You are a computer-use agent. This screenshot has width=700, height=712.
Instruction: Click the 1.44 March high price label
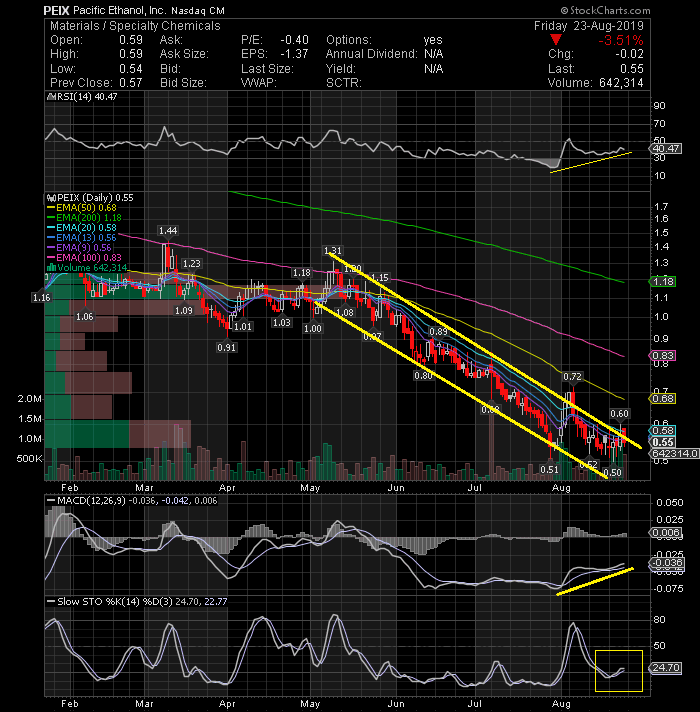click(x=168, y=231)
